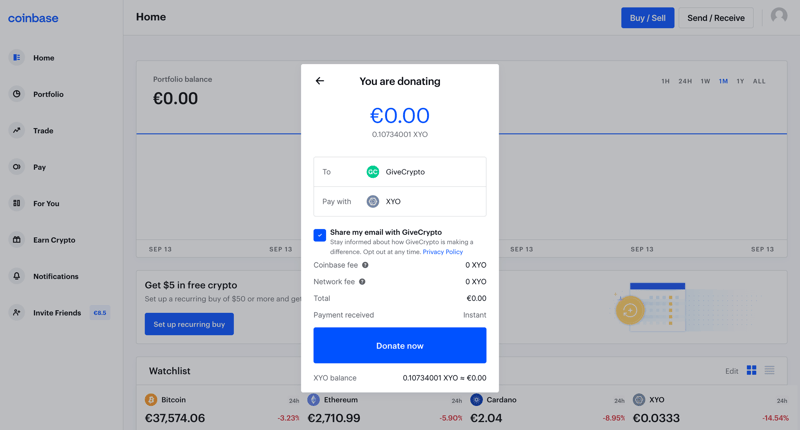Uncheck Share my email with GiveCrypto
The height and width of the screenshot is (430, 800).
pos(320,235)
